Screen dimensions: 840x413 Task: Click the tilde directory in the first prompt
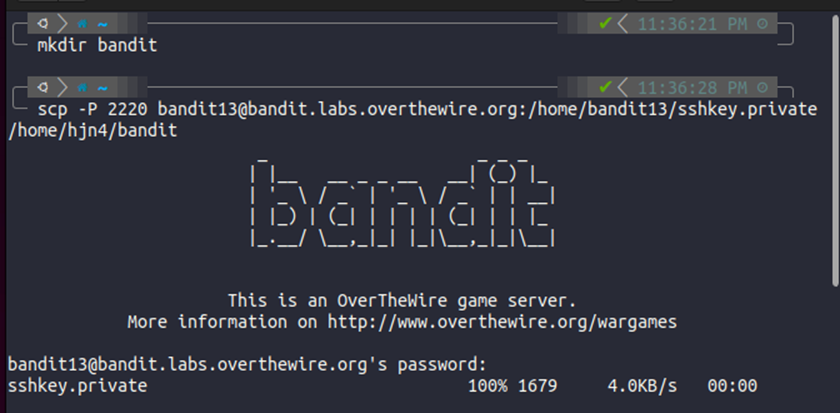(102, 25)
